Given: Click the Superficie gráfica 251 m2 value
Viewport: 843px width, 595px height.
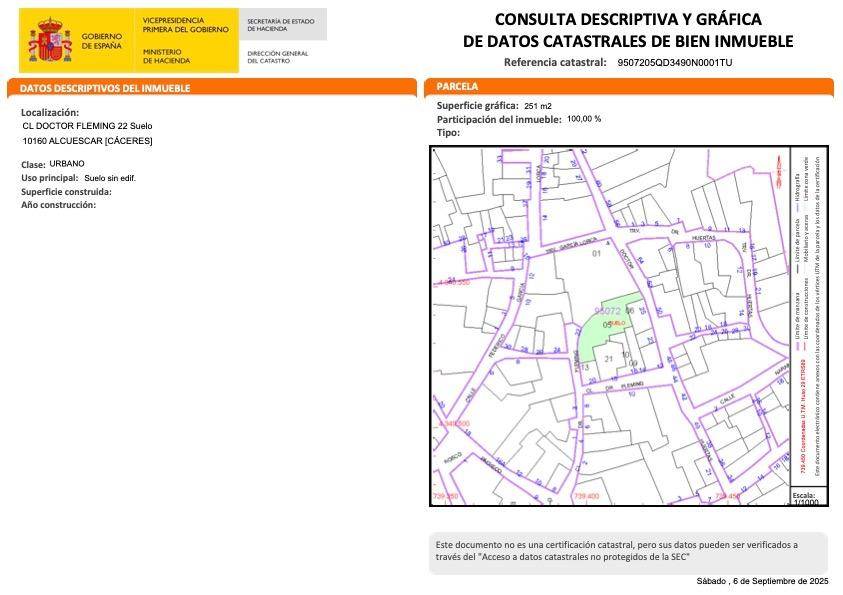Looking at the screenshot, I should [538, 106].
